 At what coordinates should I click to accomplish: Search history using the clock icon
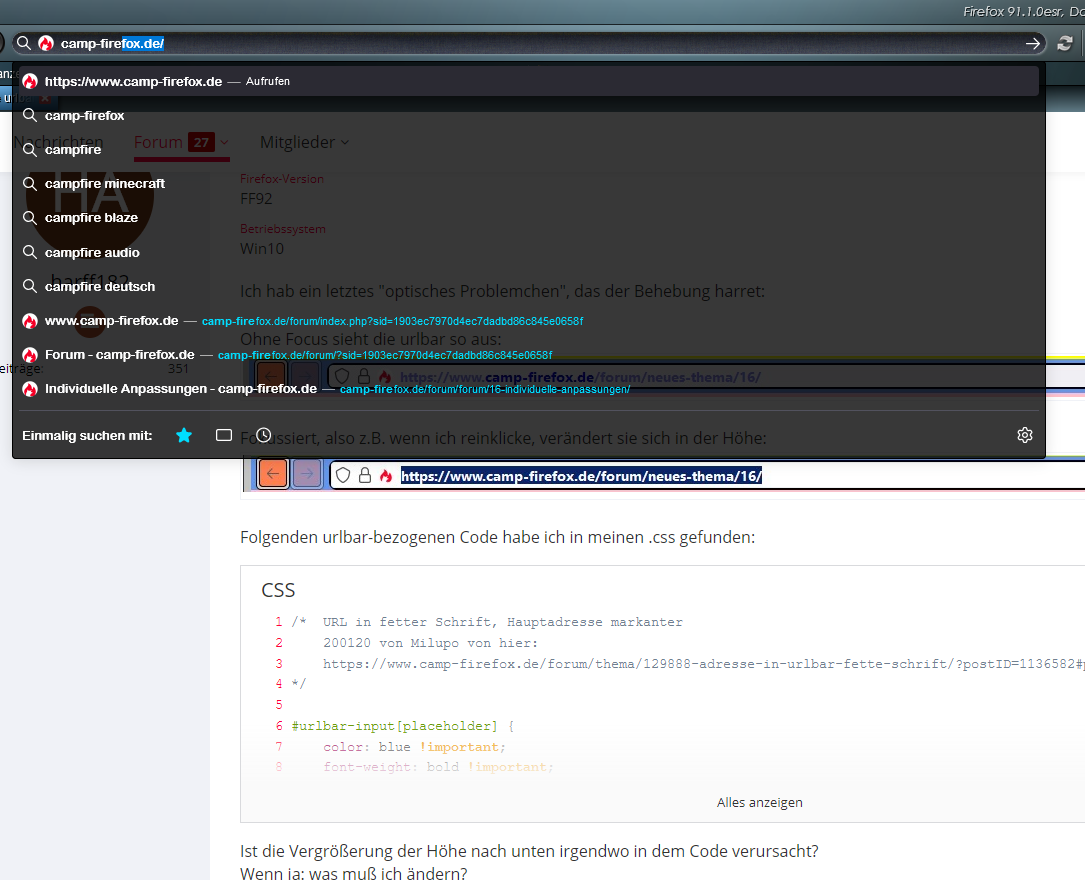coord(263,435)
